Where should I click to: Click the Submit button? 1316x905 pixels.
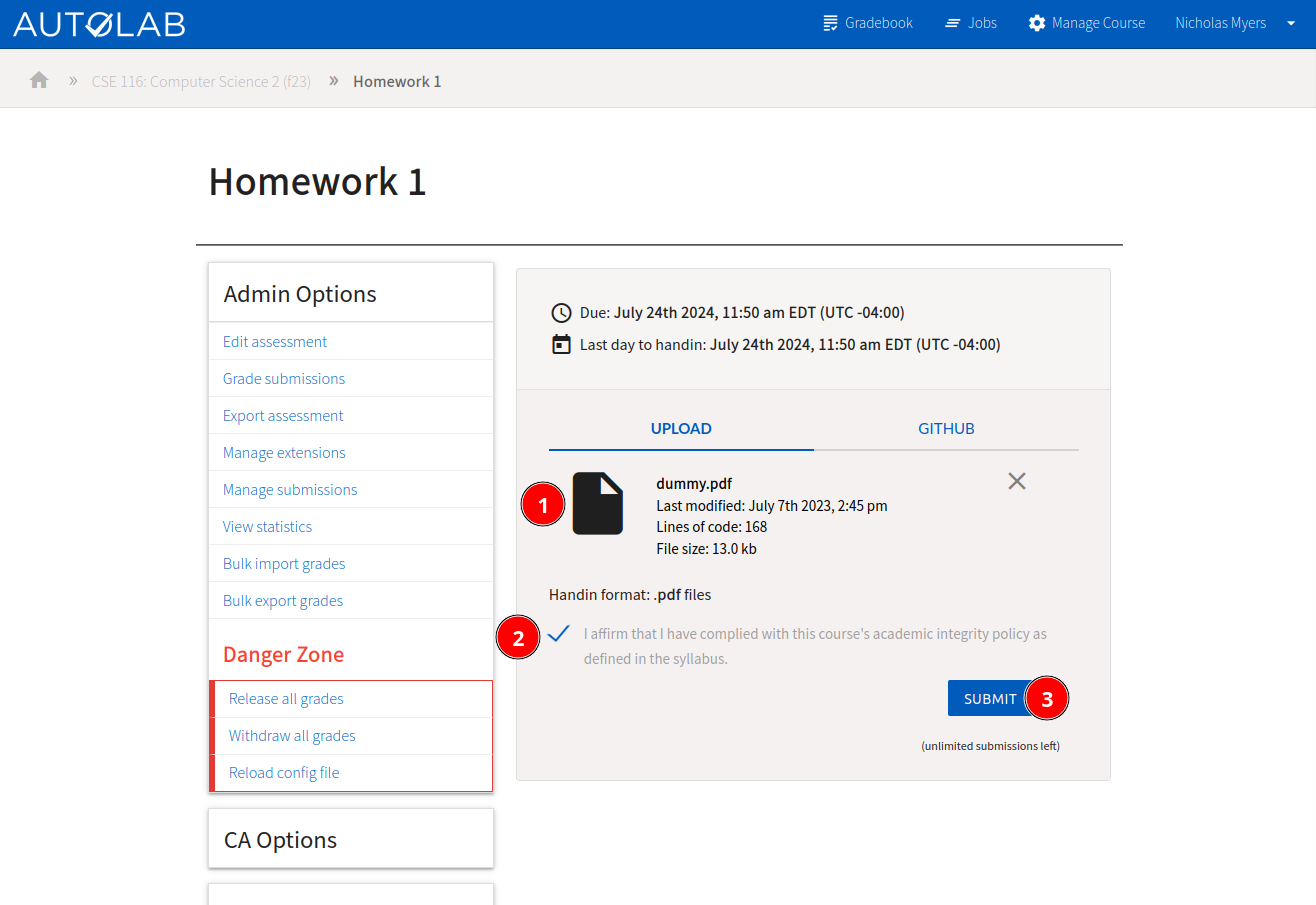[990, 698]
